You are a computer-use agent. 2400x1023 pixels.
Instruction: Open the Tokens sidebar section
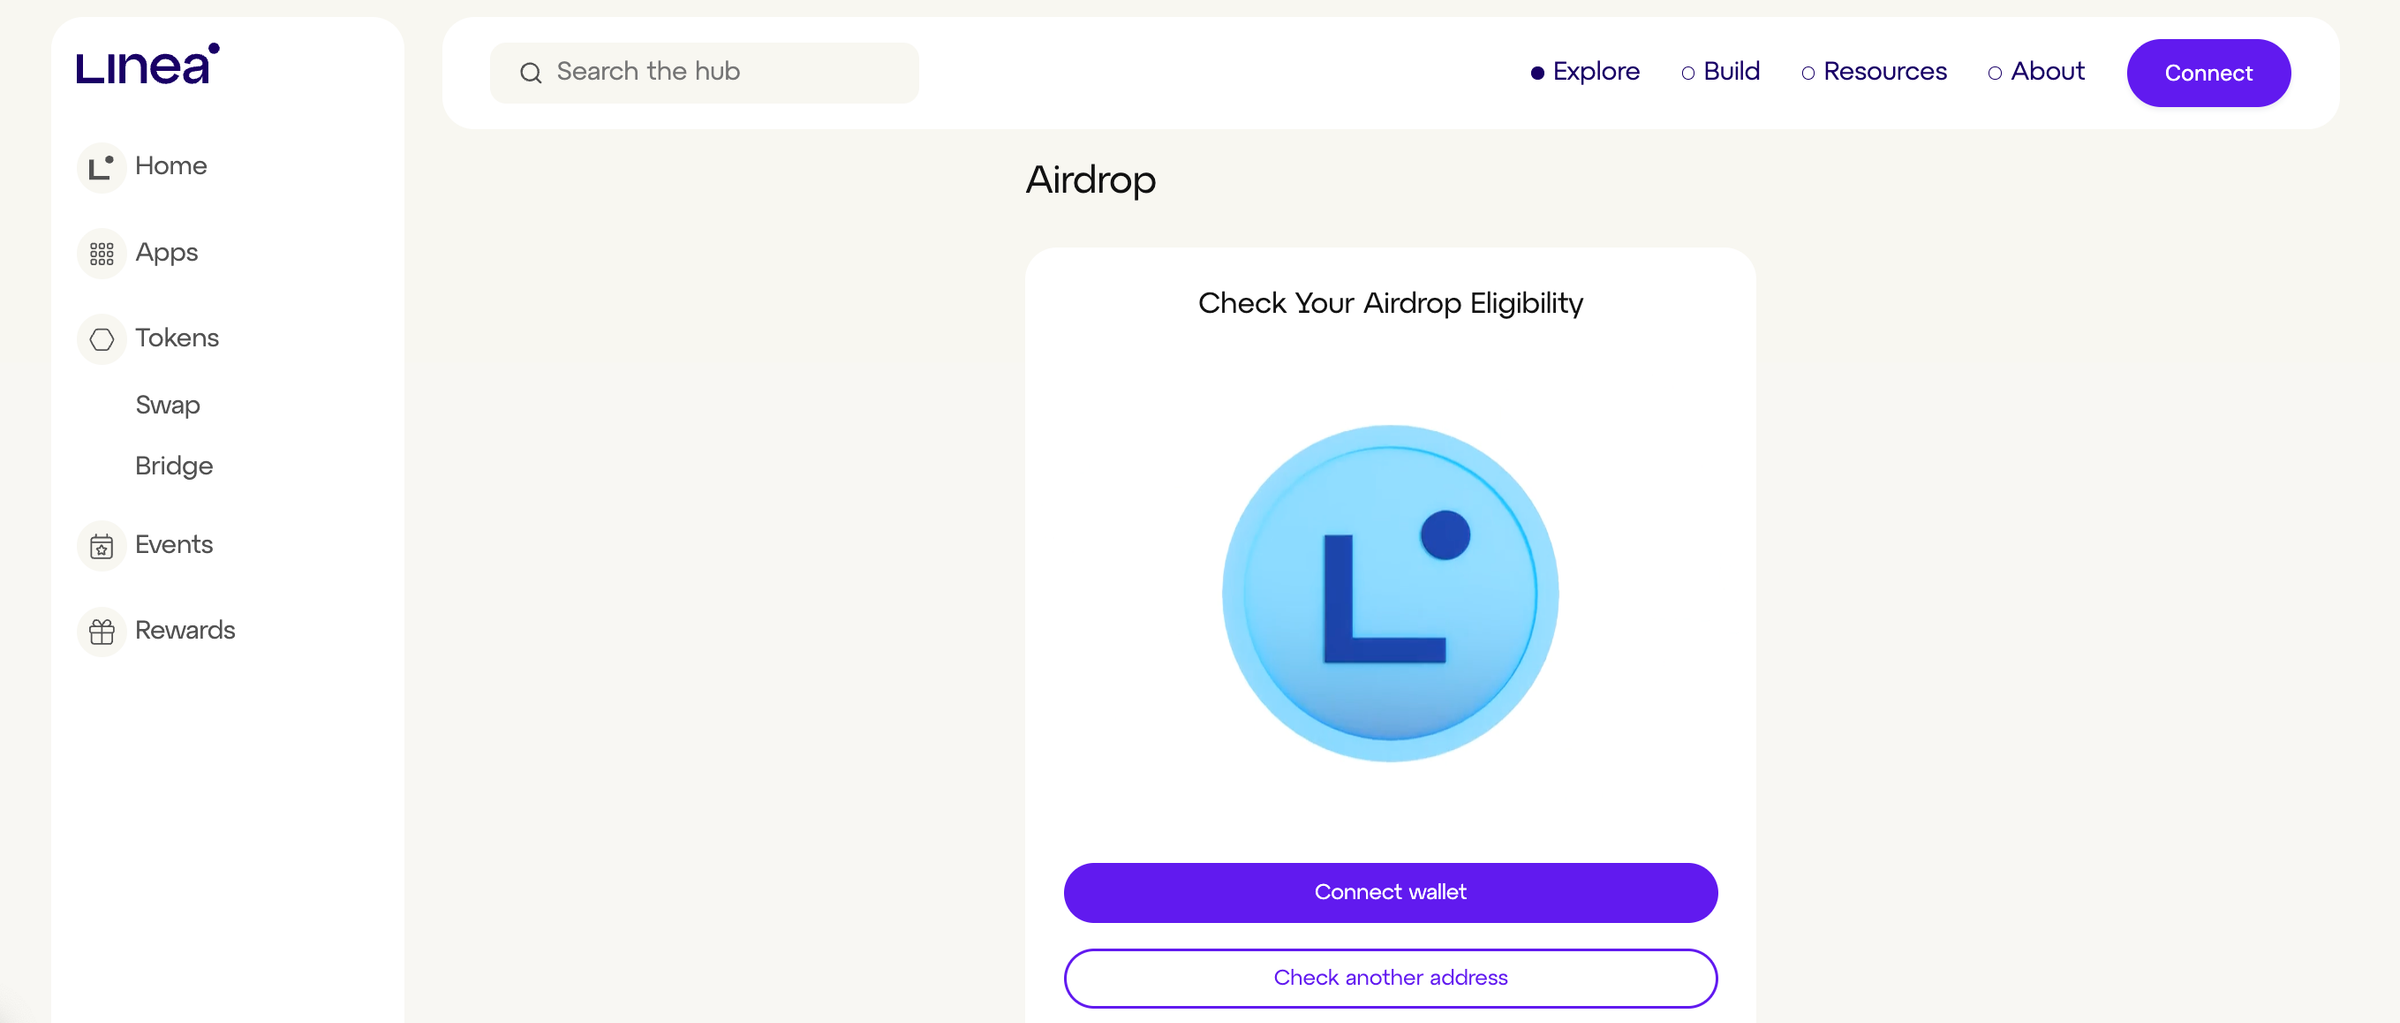coord(177,338)
